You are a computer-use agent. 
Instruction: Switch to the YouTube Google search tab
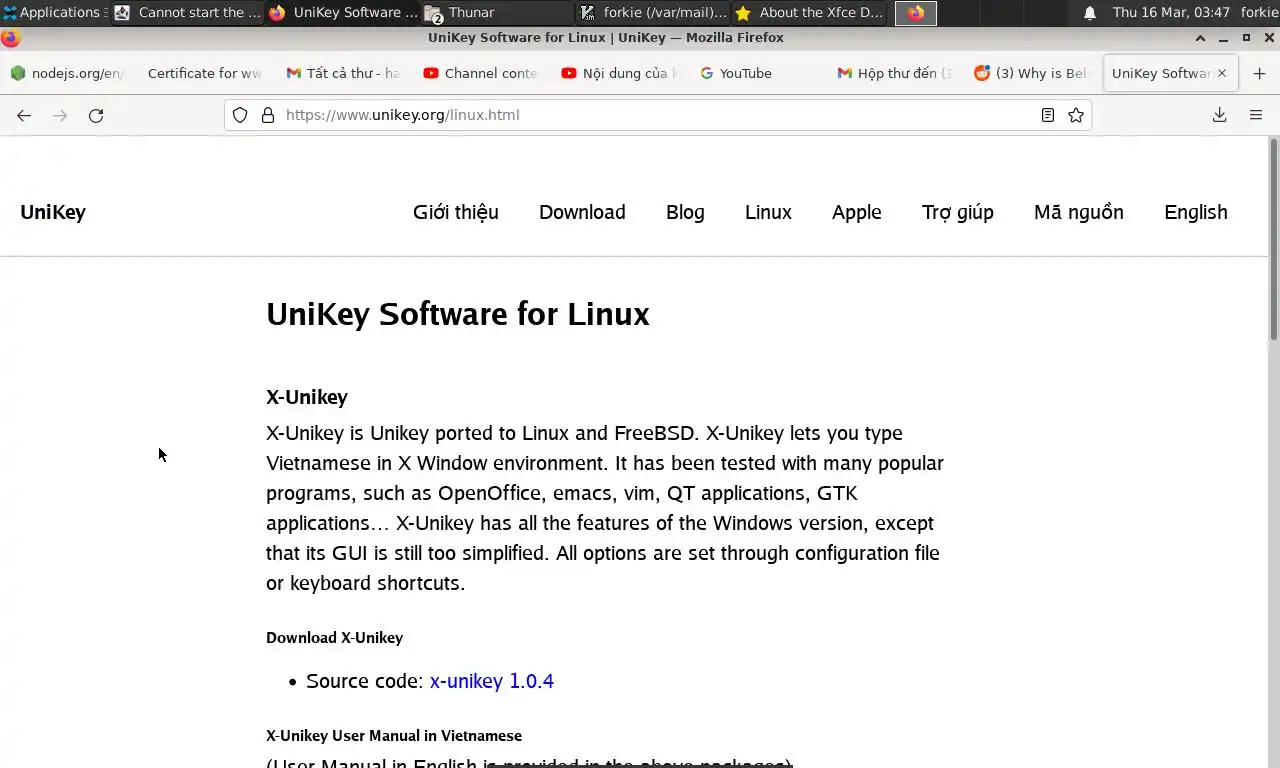tap(756, 73)
